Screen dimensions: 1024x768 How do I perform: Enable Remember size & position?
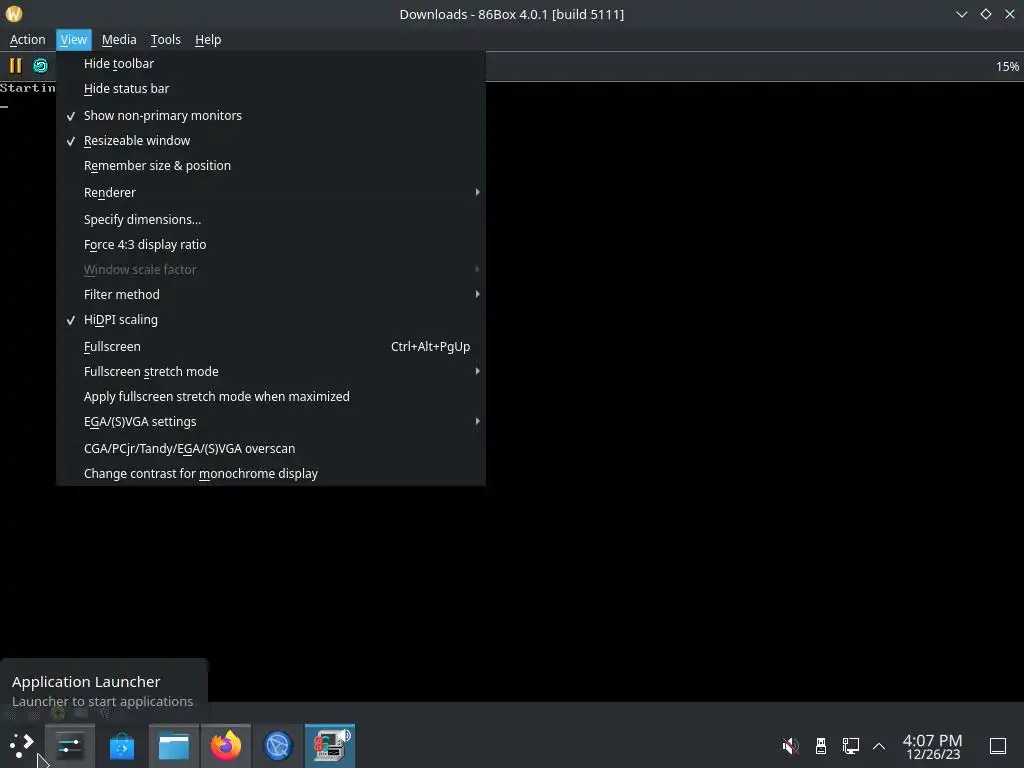coord(270,165)
